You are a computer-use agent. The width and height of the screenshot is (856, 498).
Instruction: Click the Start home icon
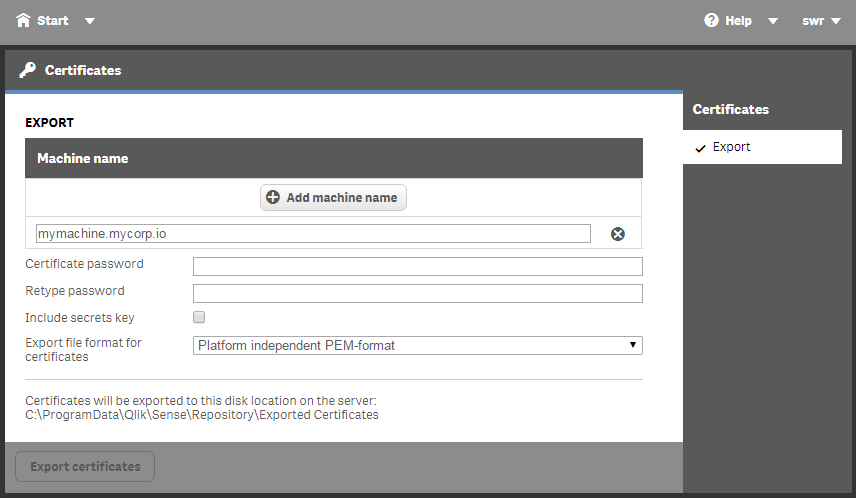pos(23,20)
